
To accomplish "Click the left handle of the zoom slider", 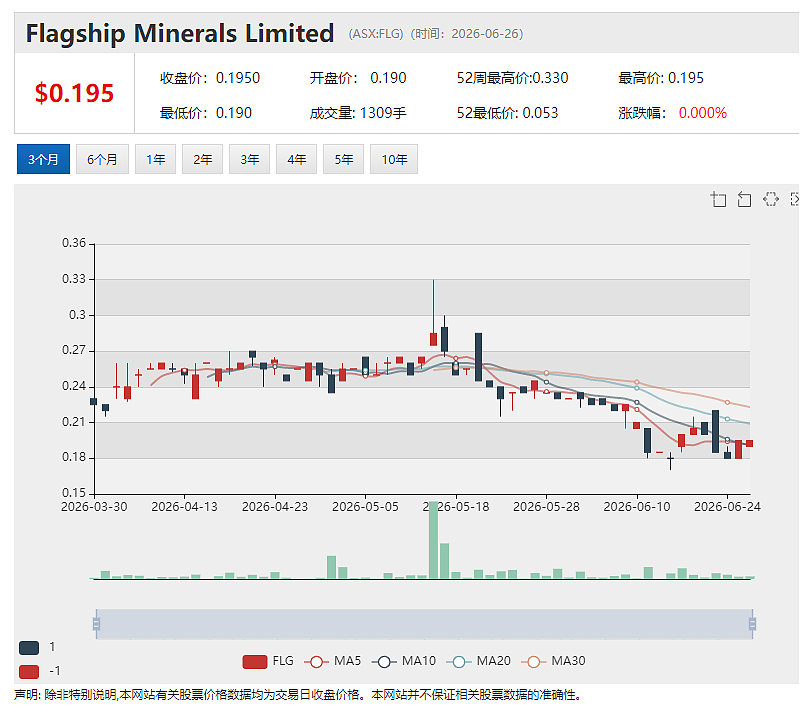I will 96,624.
